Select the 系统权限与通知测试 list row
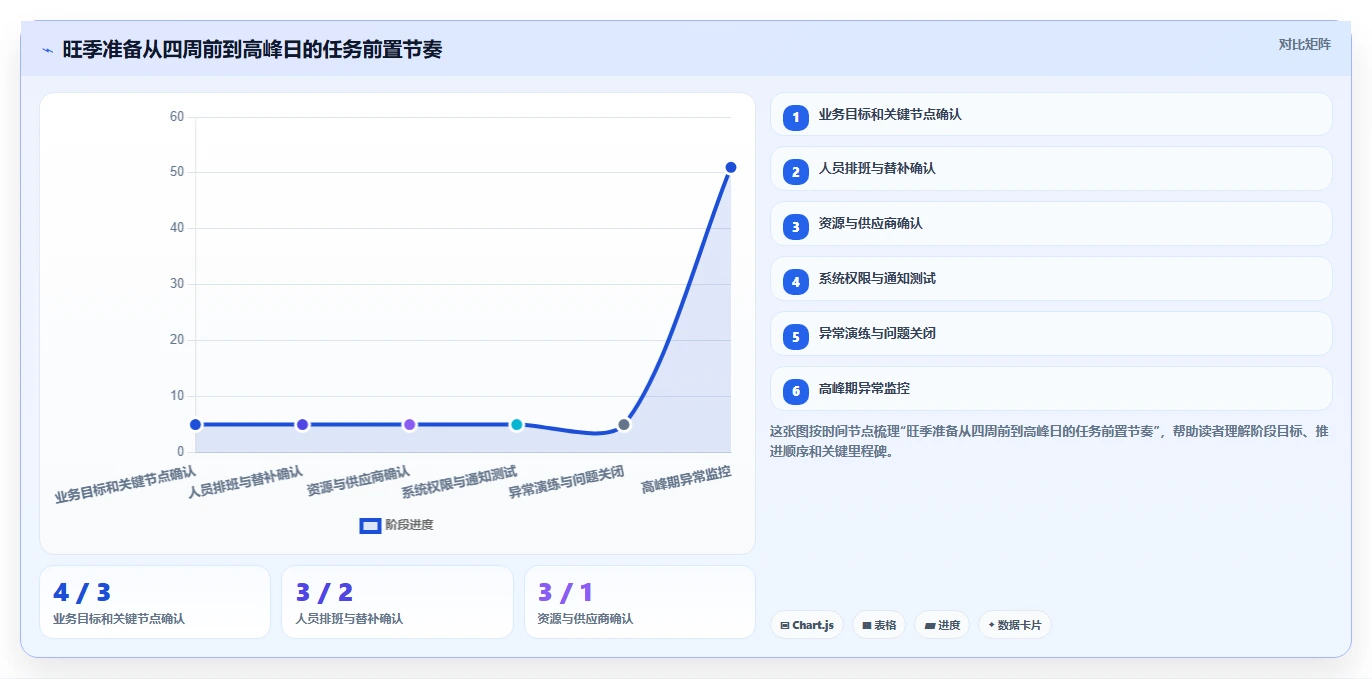This screenshot has width=1372, height=679. (1051, 279)
